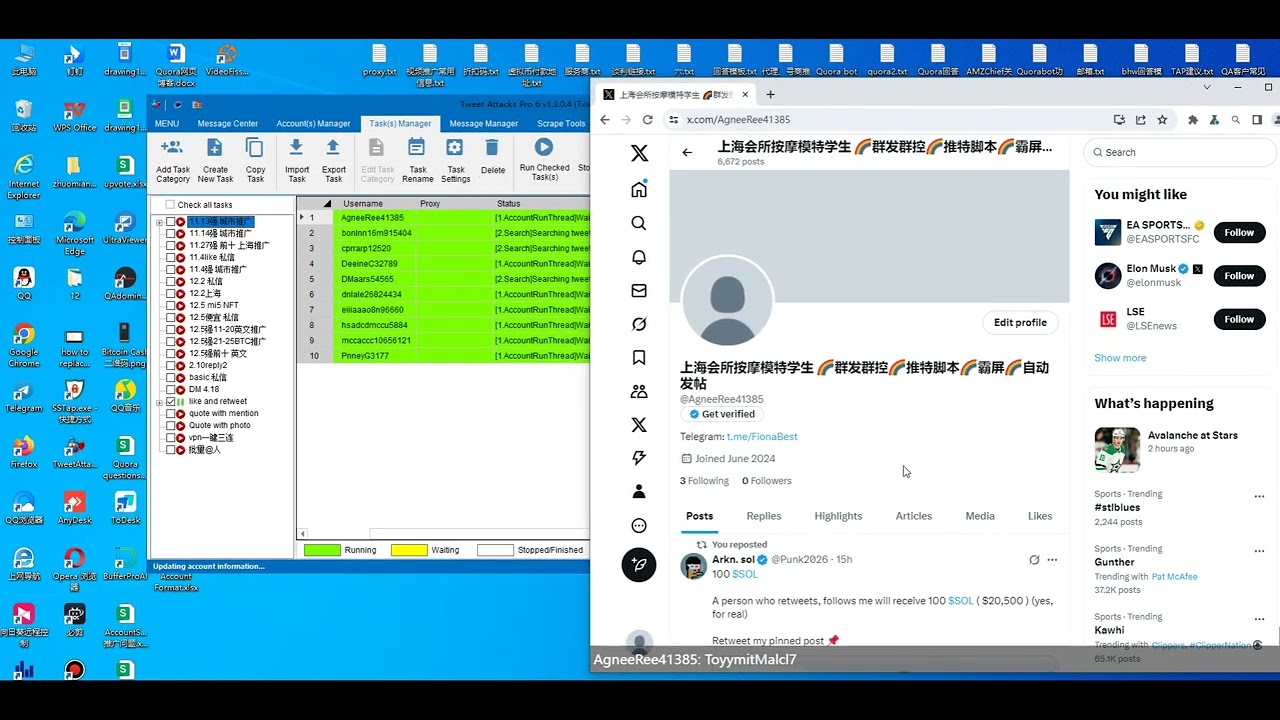This screenshot has width=1280, height=720.
Task: Open Media tab on X profile
Action: pos(980,516)
